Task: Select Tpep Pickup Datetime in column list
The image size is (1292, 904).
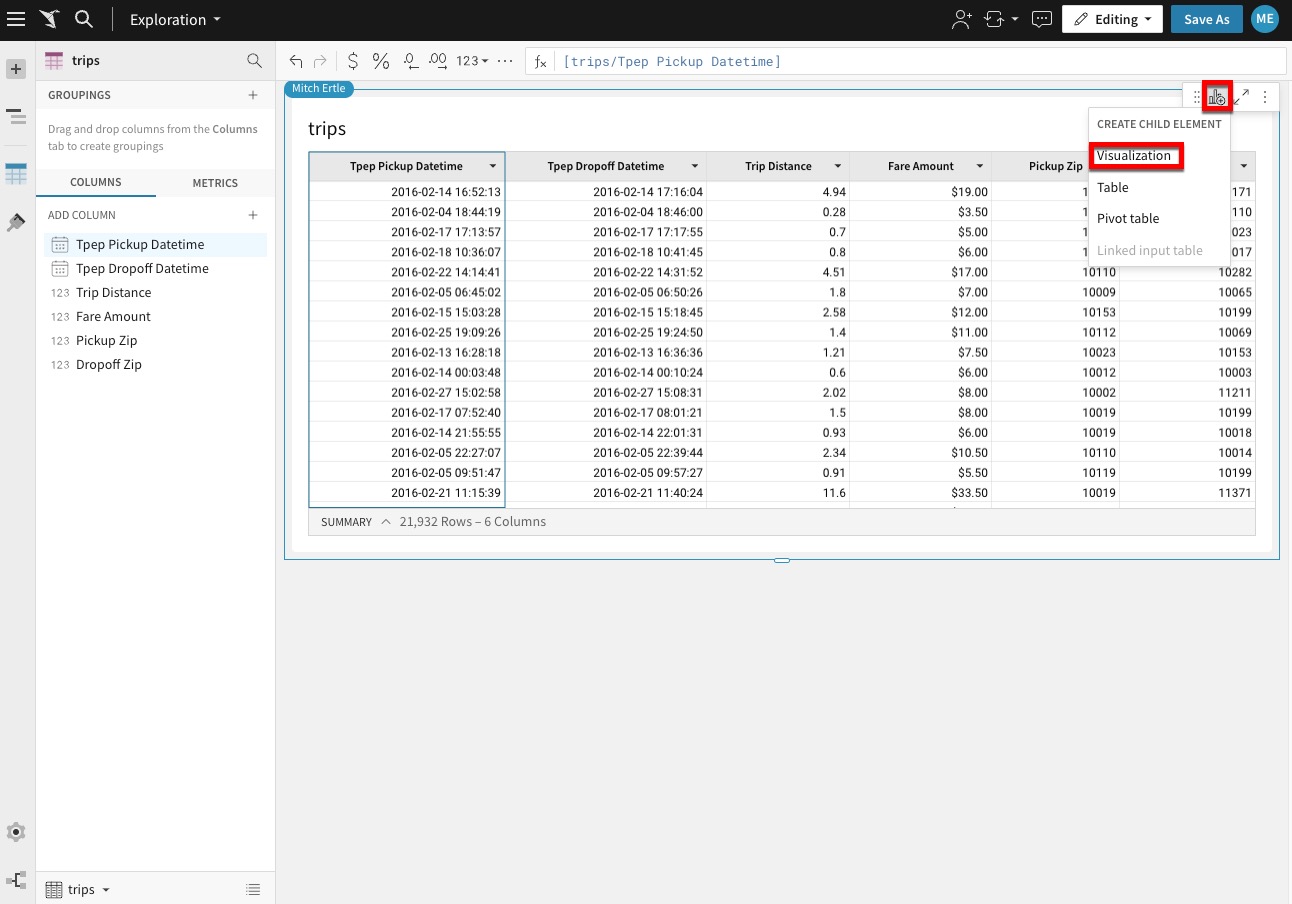Action: 155,244
